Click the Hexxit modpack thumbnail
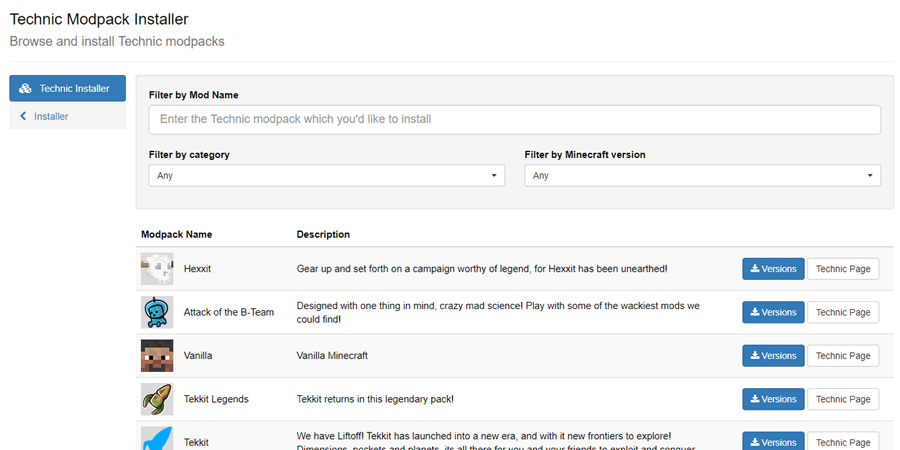This screenshot has width=900, height=450. [157, 269]
